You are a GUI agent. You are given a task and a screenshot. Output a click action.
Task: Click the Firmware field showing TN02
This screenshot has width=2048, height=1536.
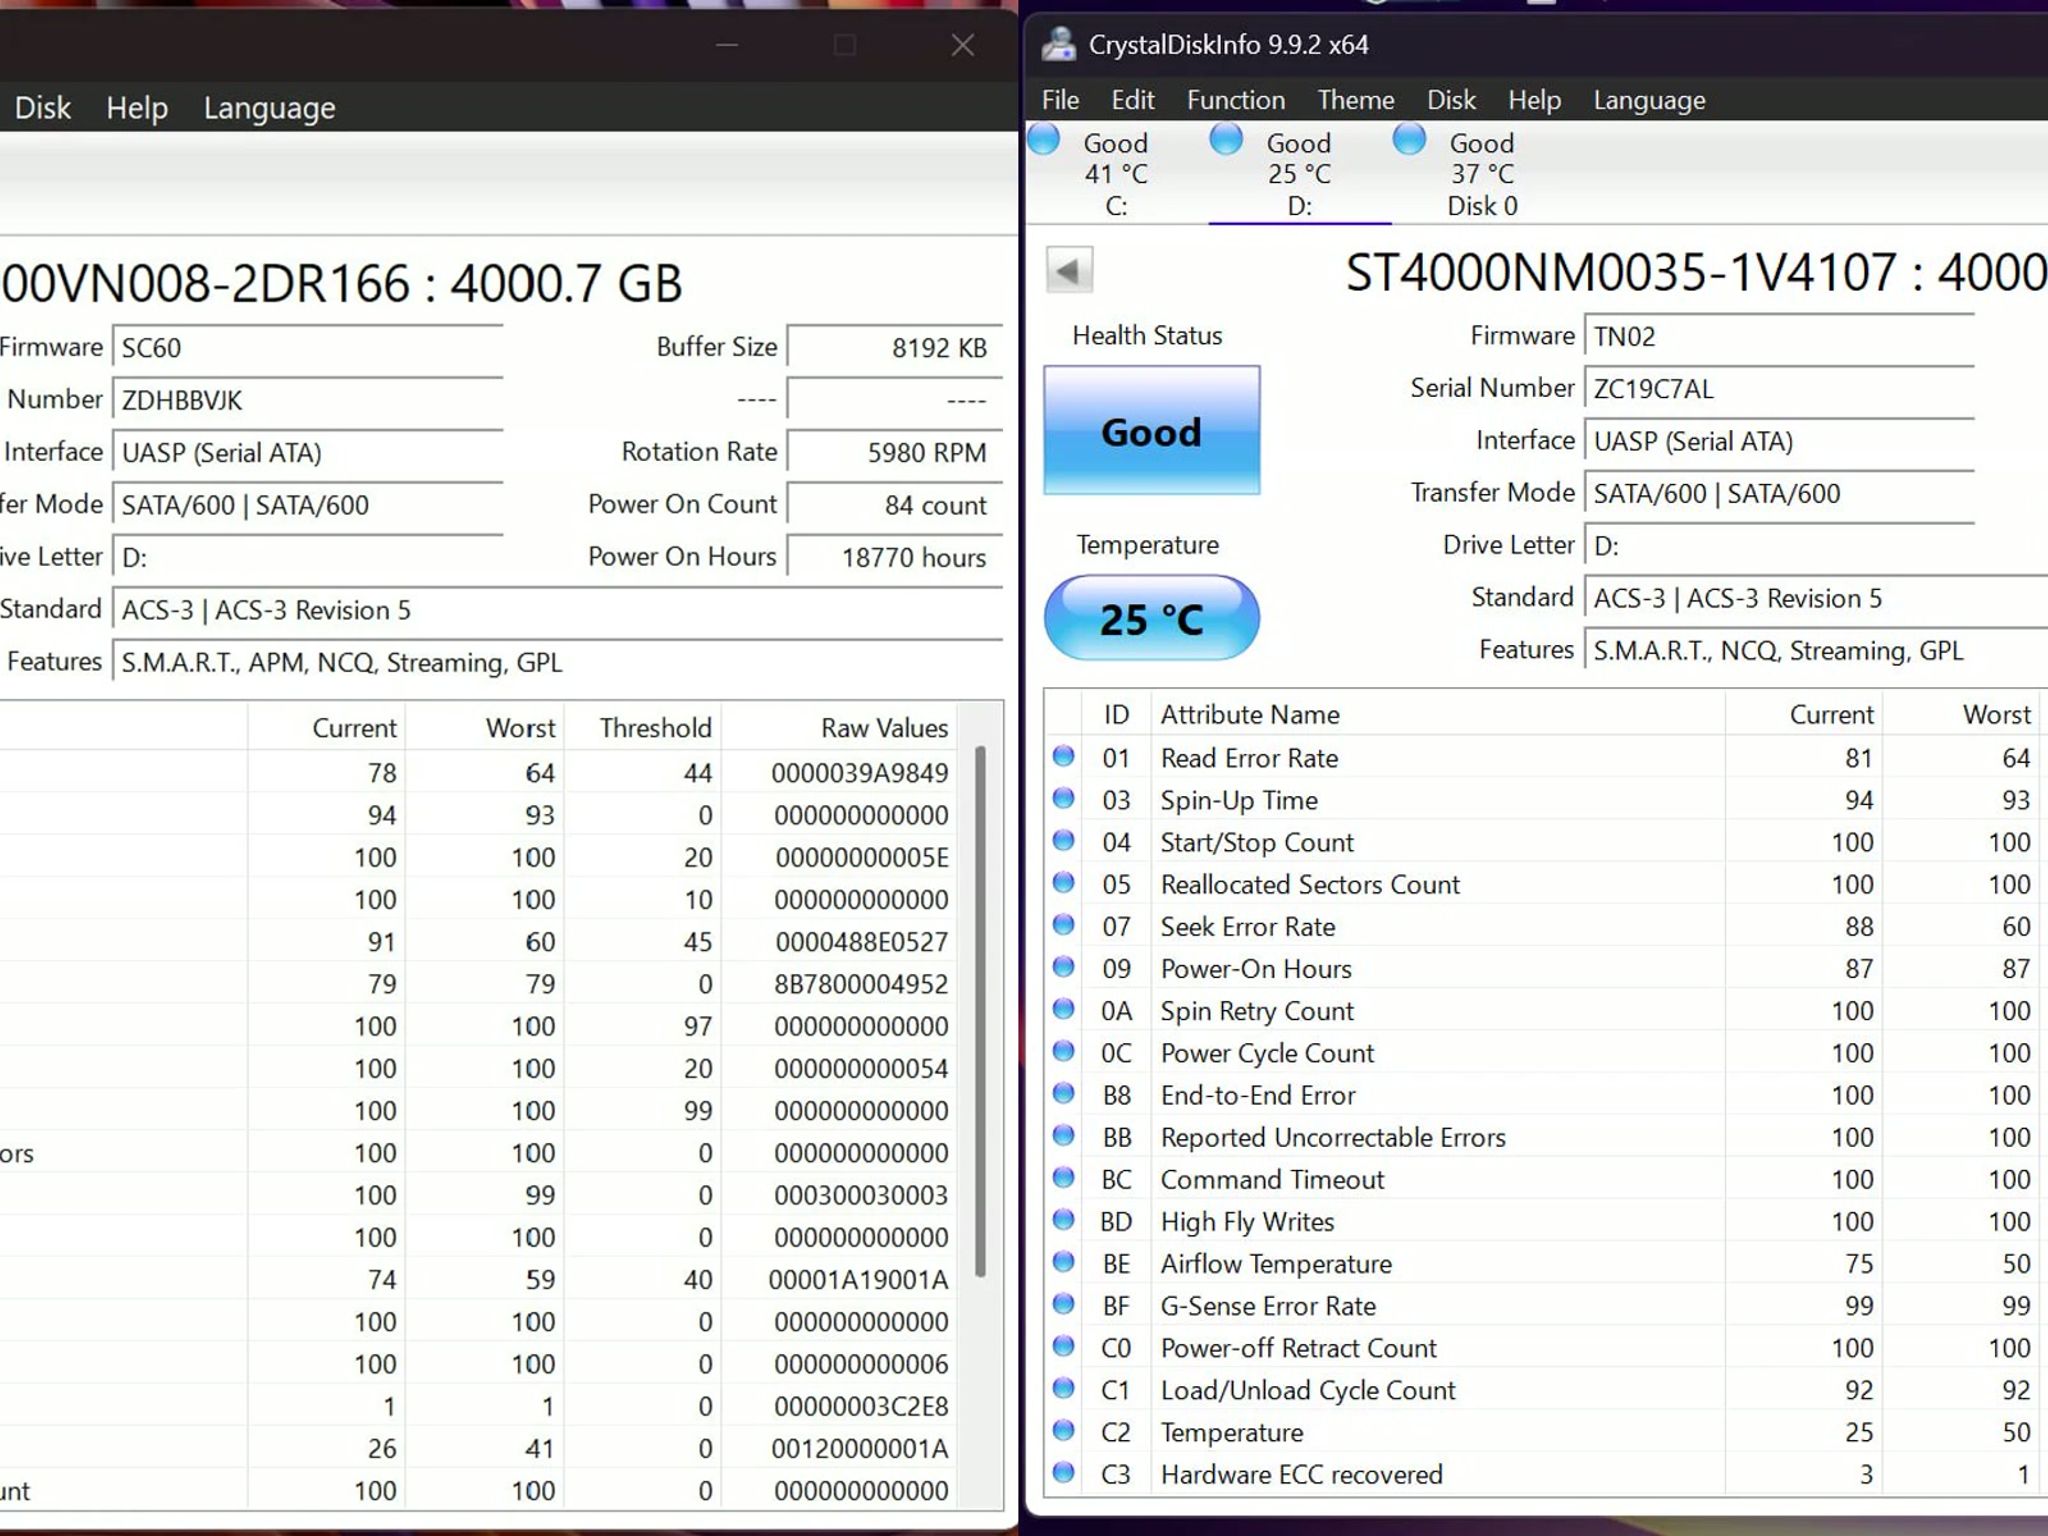coord(1779,336)
